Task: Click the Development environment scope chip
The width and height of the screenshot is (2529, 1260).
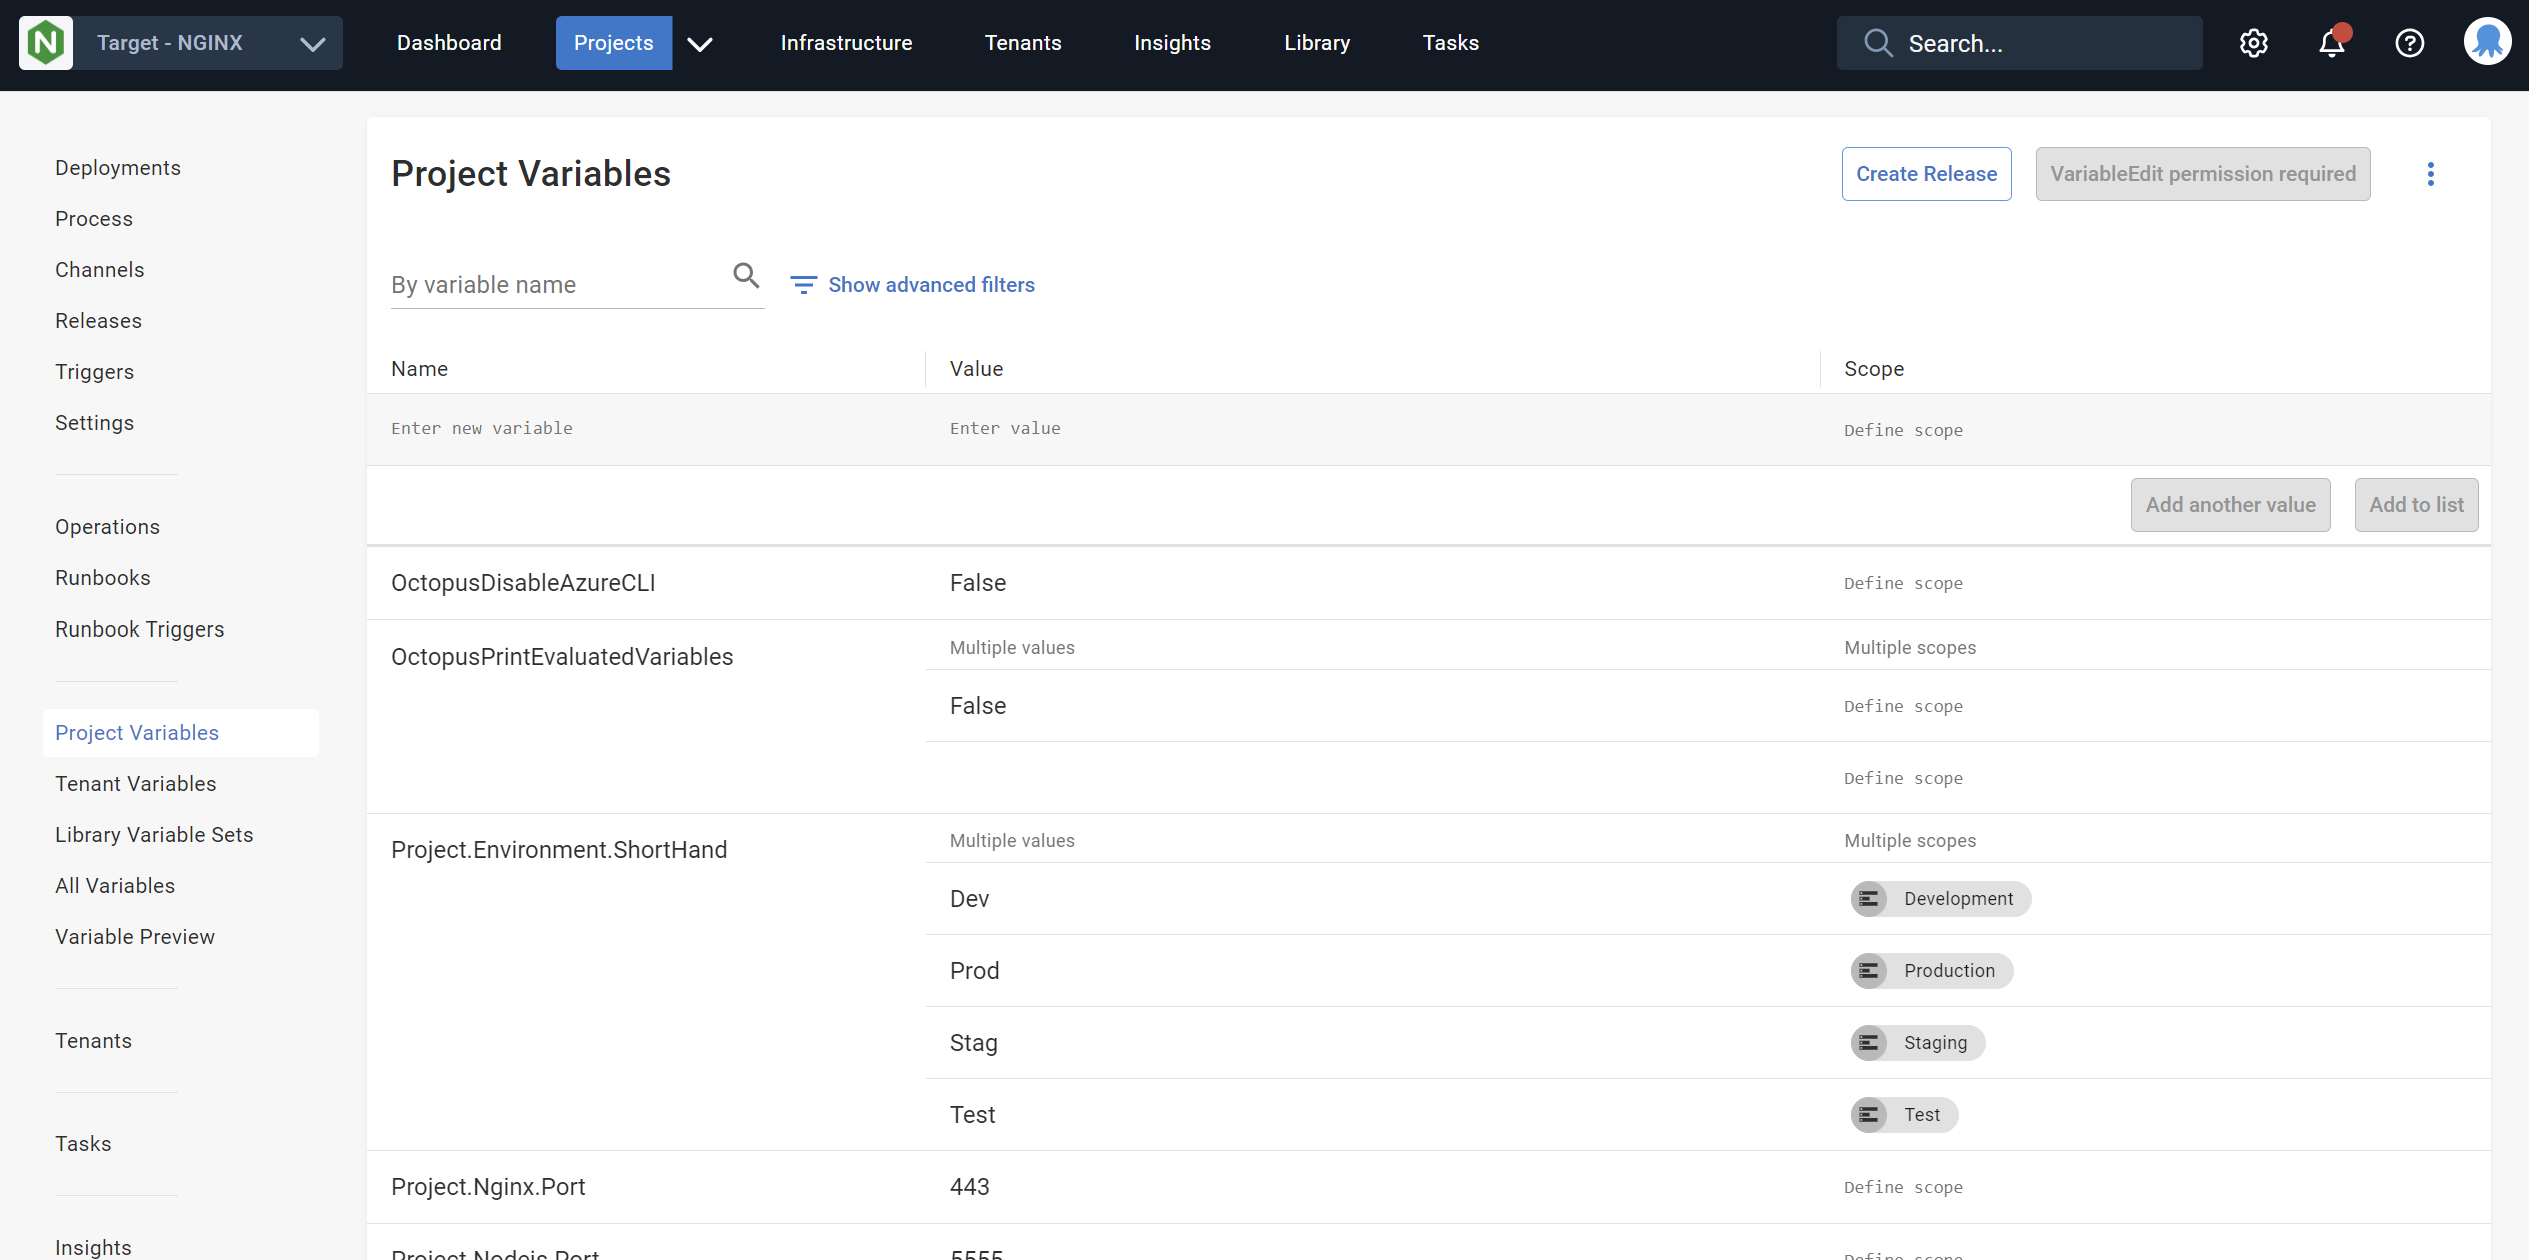Action: (1940, 899)
